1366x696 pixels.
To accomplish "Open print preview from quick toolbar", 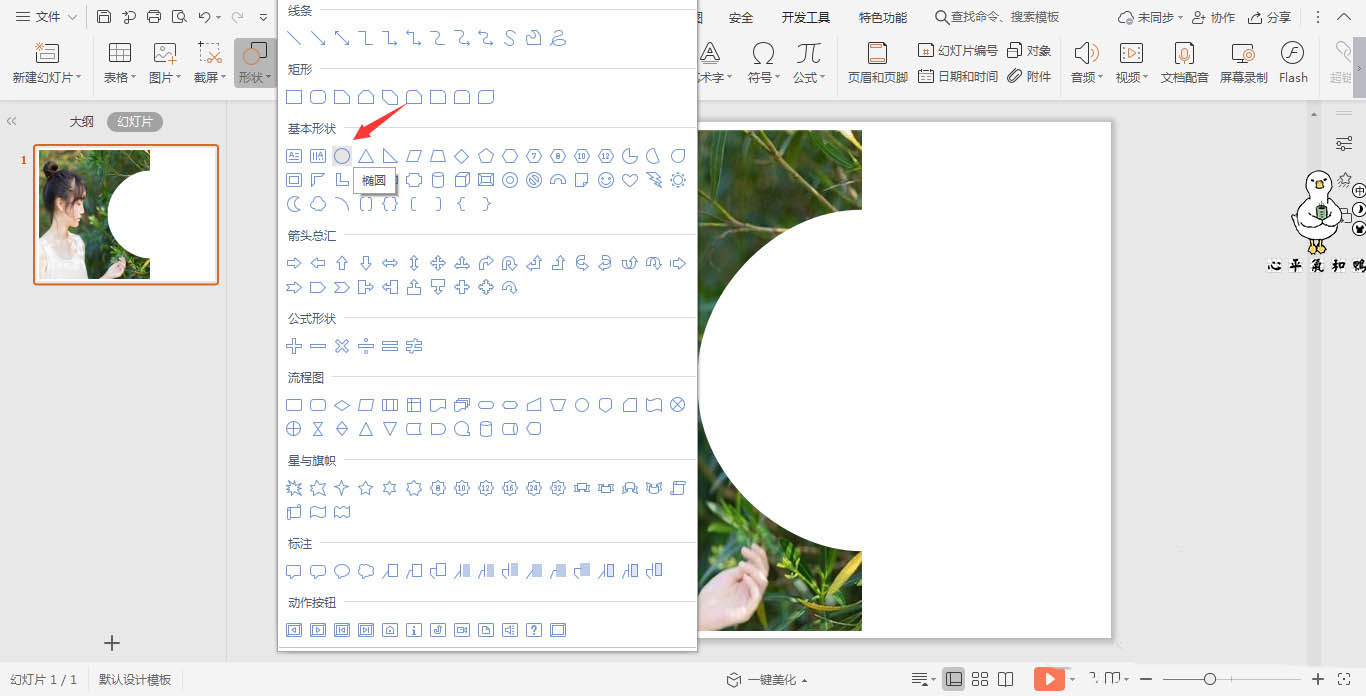I will (x=179, y=17).
